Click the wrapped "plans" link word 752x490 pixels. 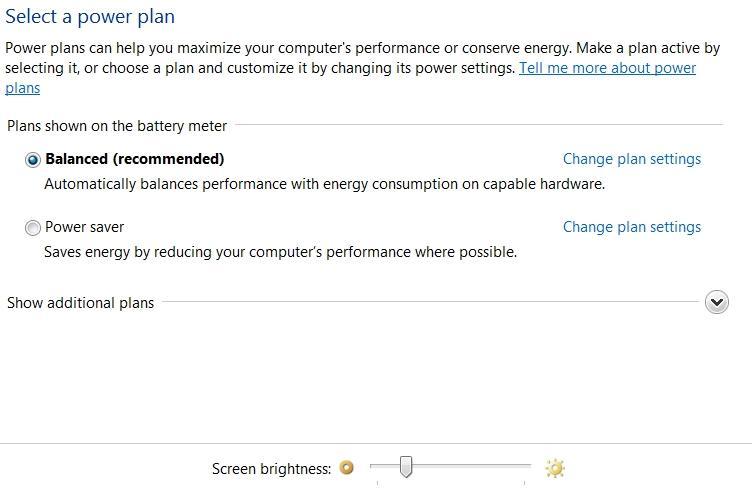(23, 88)
